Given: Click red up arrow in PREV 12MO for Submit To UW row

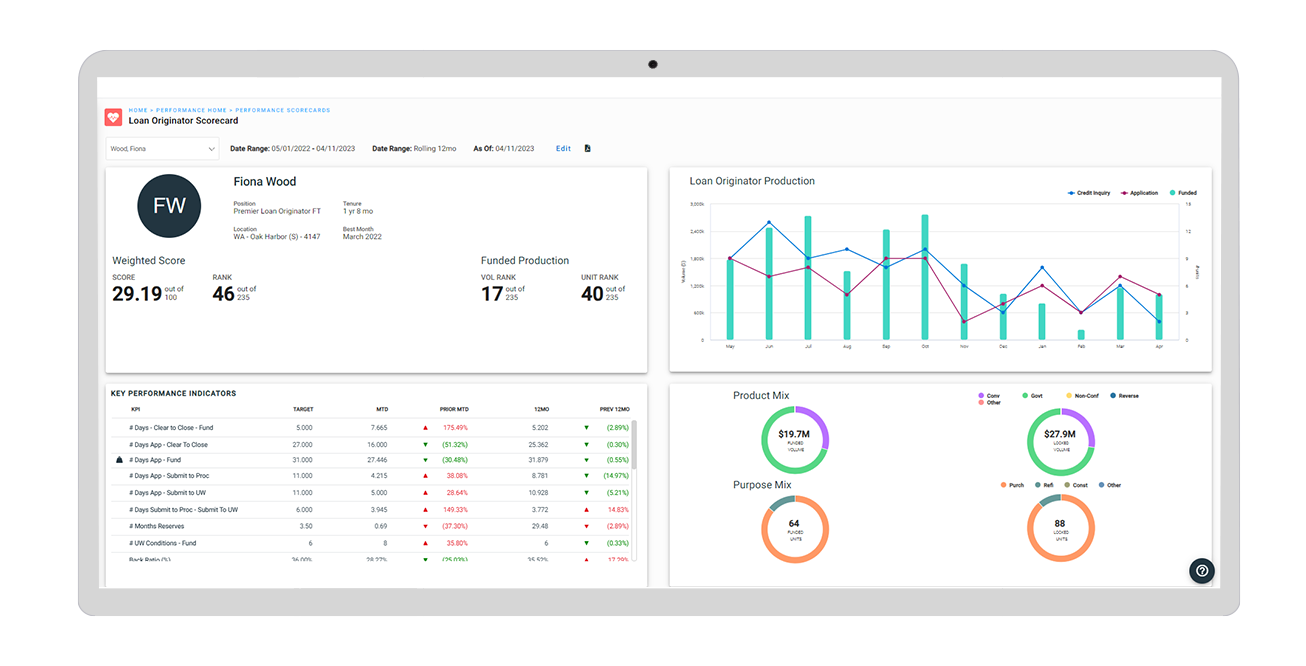Looking at the screenshot, I should coord(587,510).
